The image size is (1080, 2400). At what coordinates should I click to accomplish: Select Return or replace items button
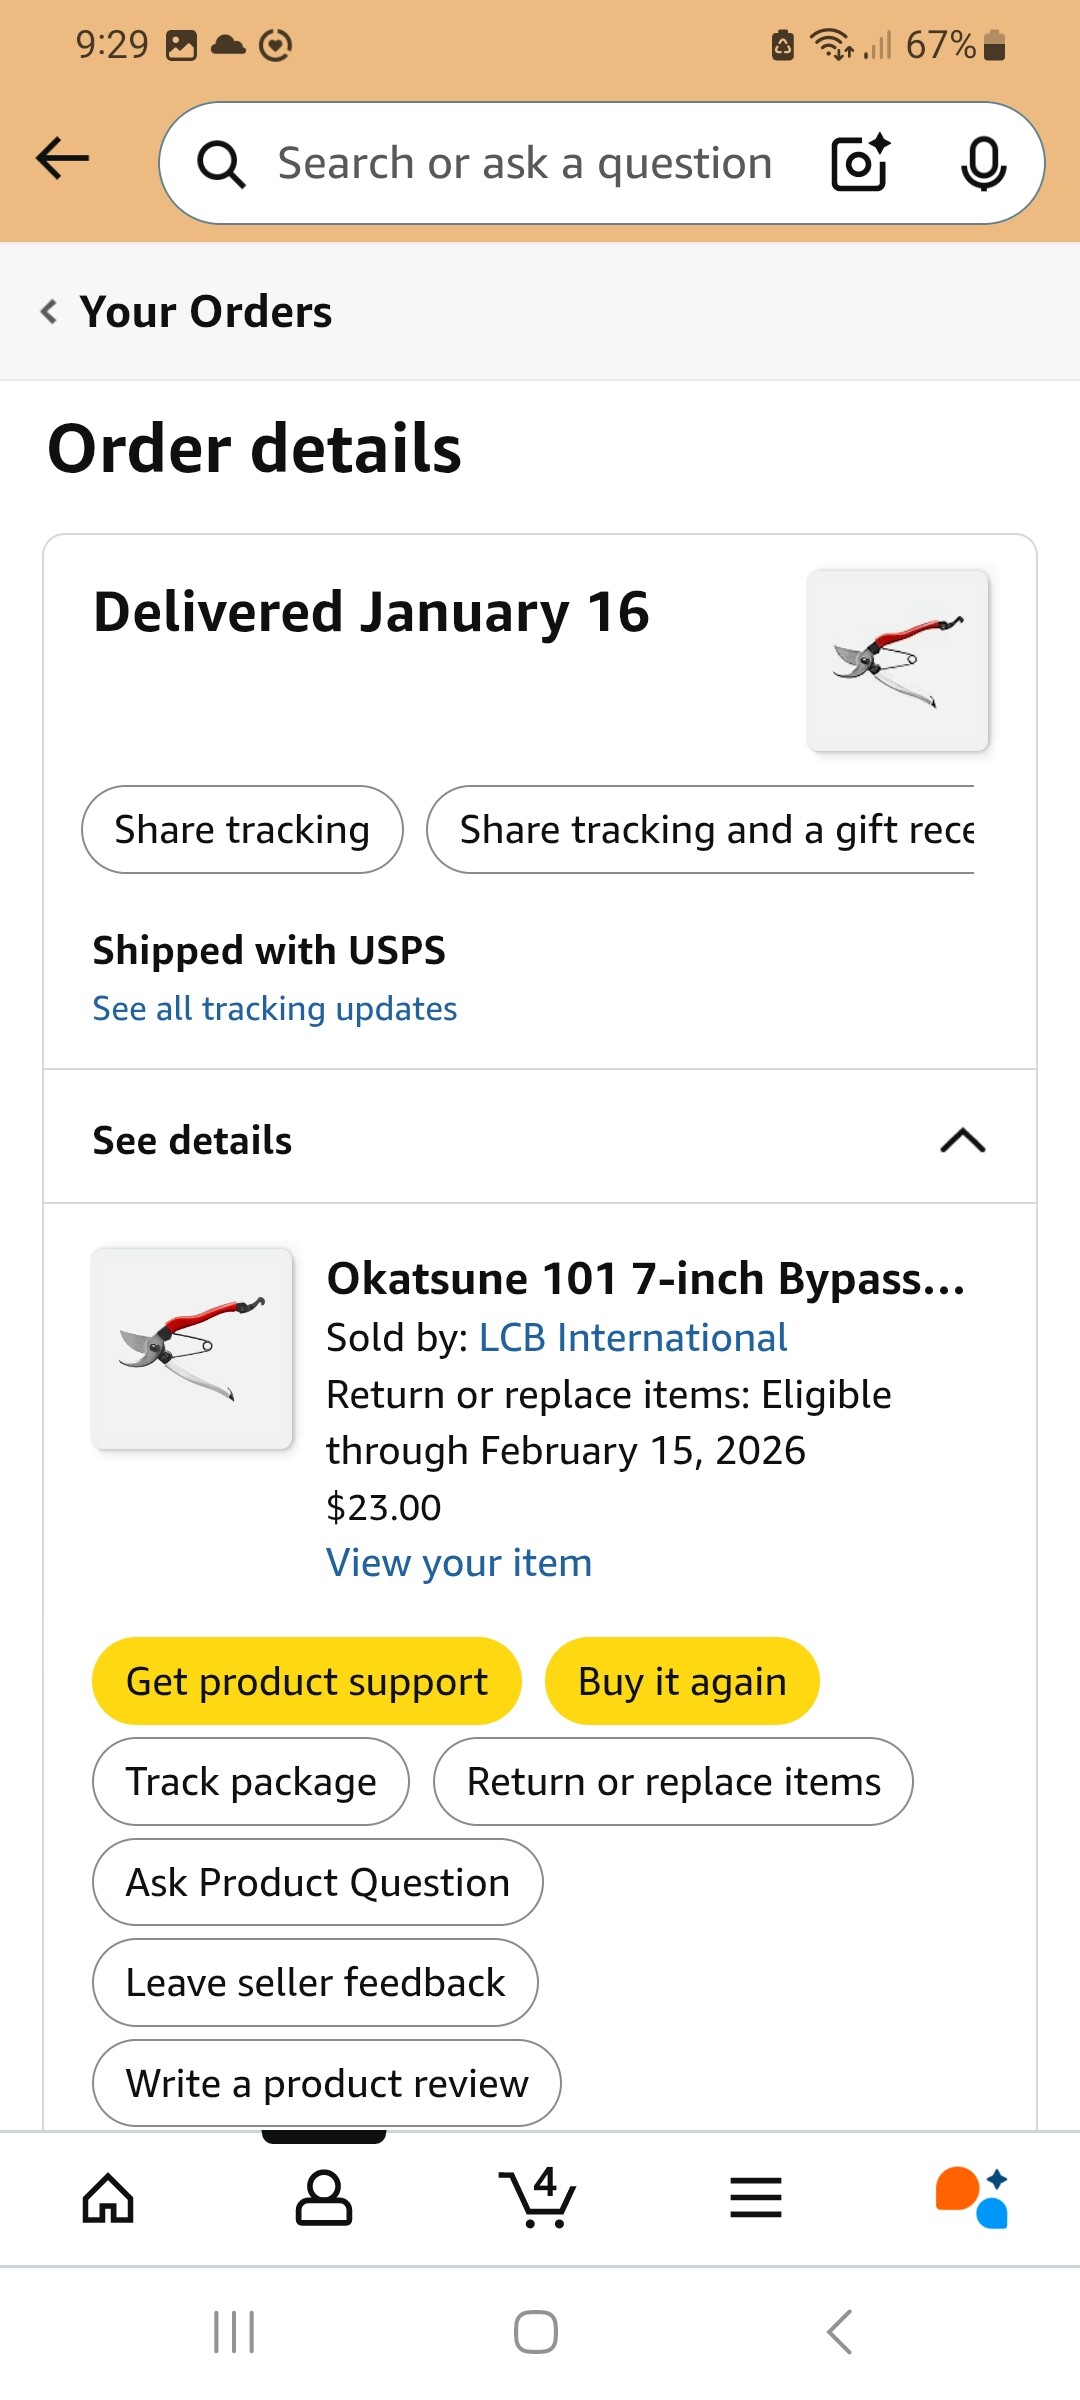[673, 1782]
